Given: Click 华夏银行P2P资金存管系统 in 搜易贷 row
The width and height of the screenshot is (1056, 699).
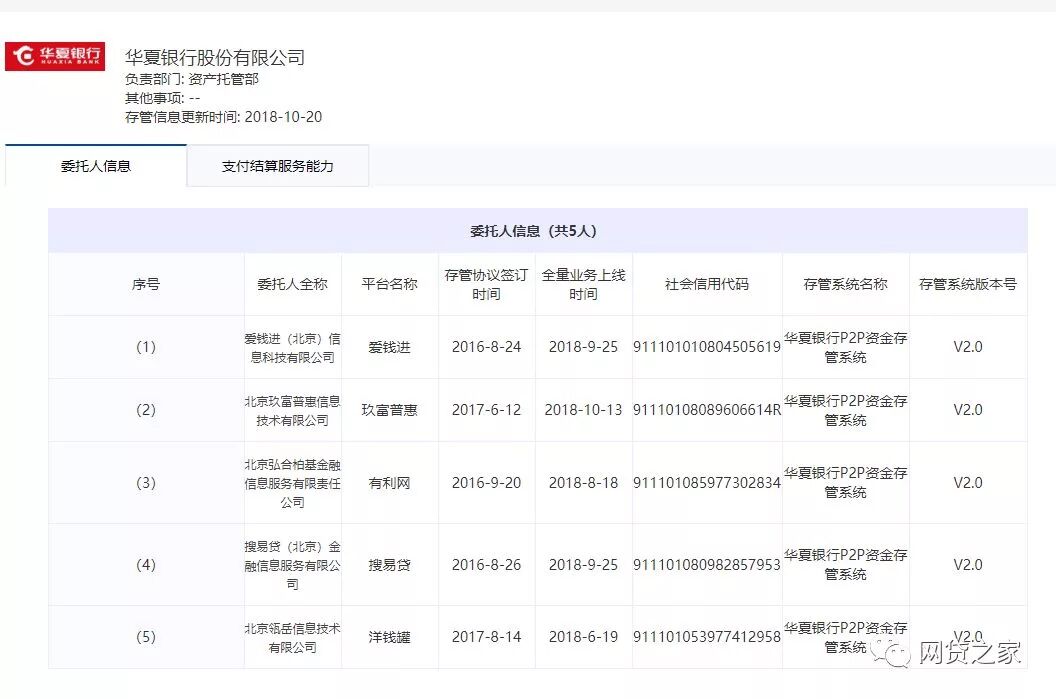Looking at the screenshot, I should click(845, 565).
